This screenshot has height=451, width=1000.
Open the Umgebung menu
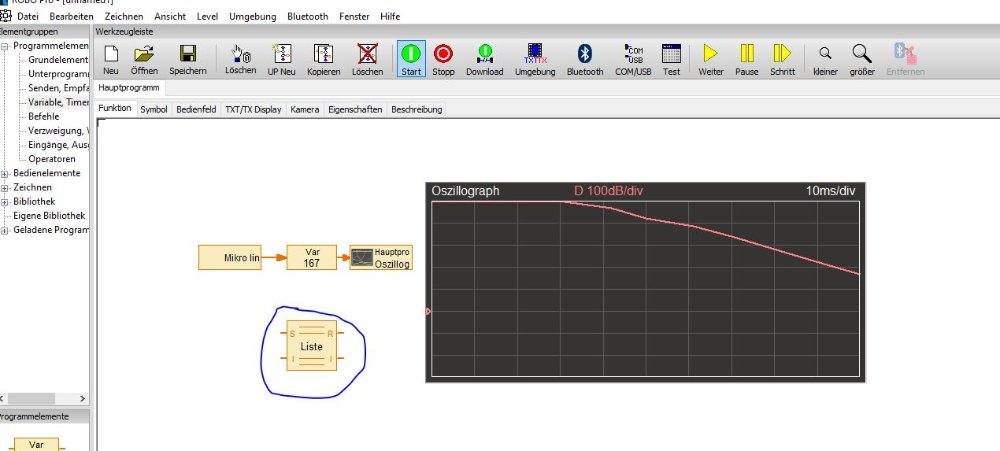(x=253, y=17)
